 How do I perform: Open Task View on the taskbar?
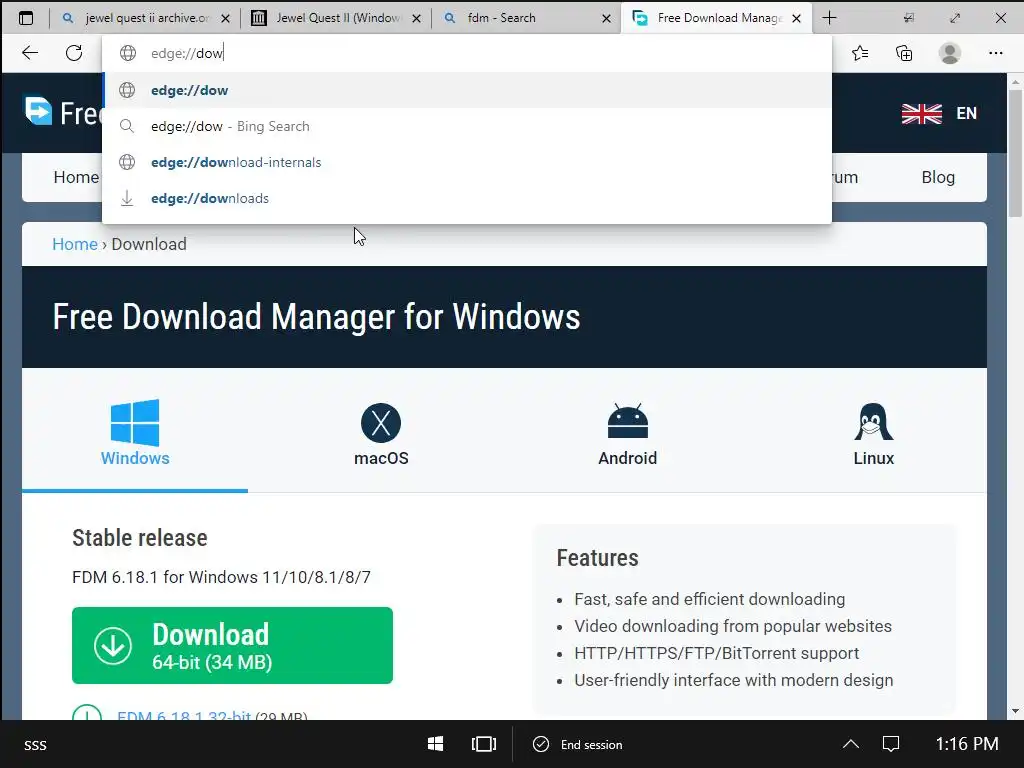click(x=484, y=744)
